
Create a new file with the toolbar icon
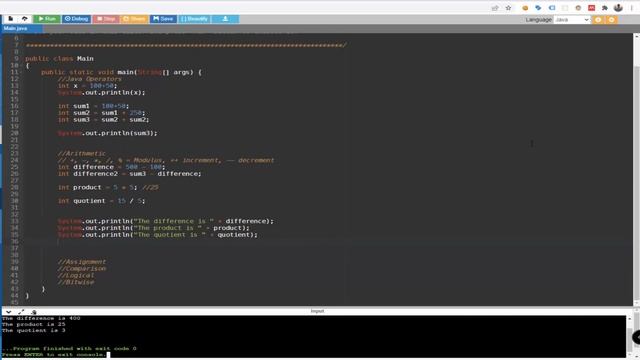pos(11,19)
